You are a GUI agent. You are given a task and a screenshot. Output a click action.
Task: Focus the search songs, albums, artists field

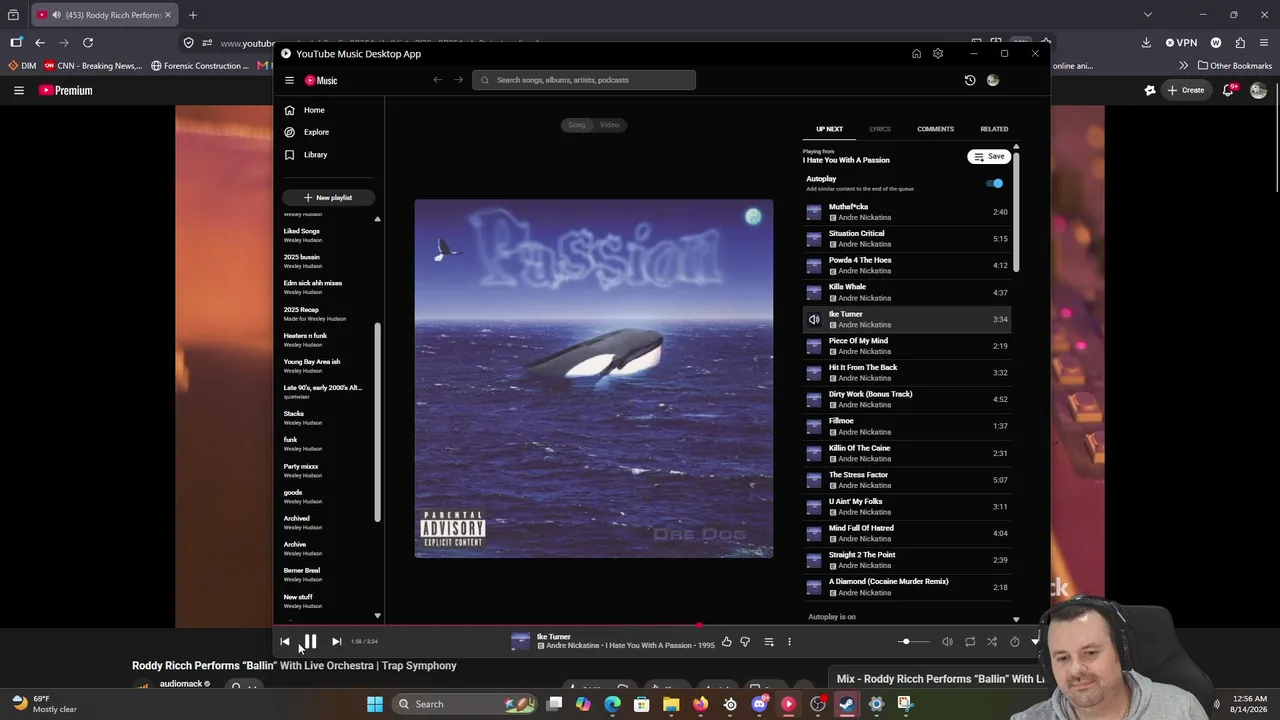(x=584, y=80)
